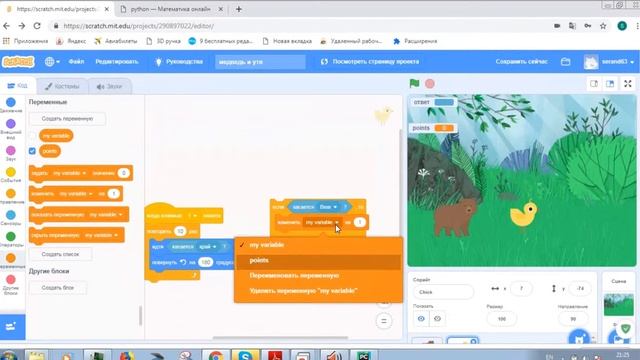Click Сохранить сейчас link
Image resolution: width=640 pixels, height=360 pixels.
pyautogui.click(x=521, y=62)
